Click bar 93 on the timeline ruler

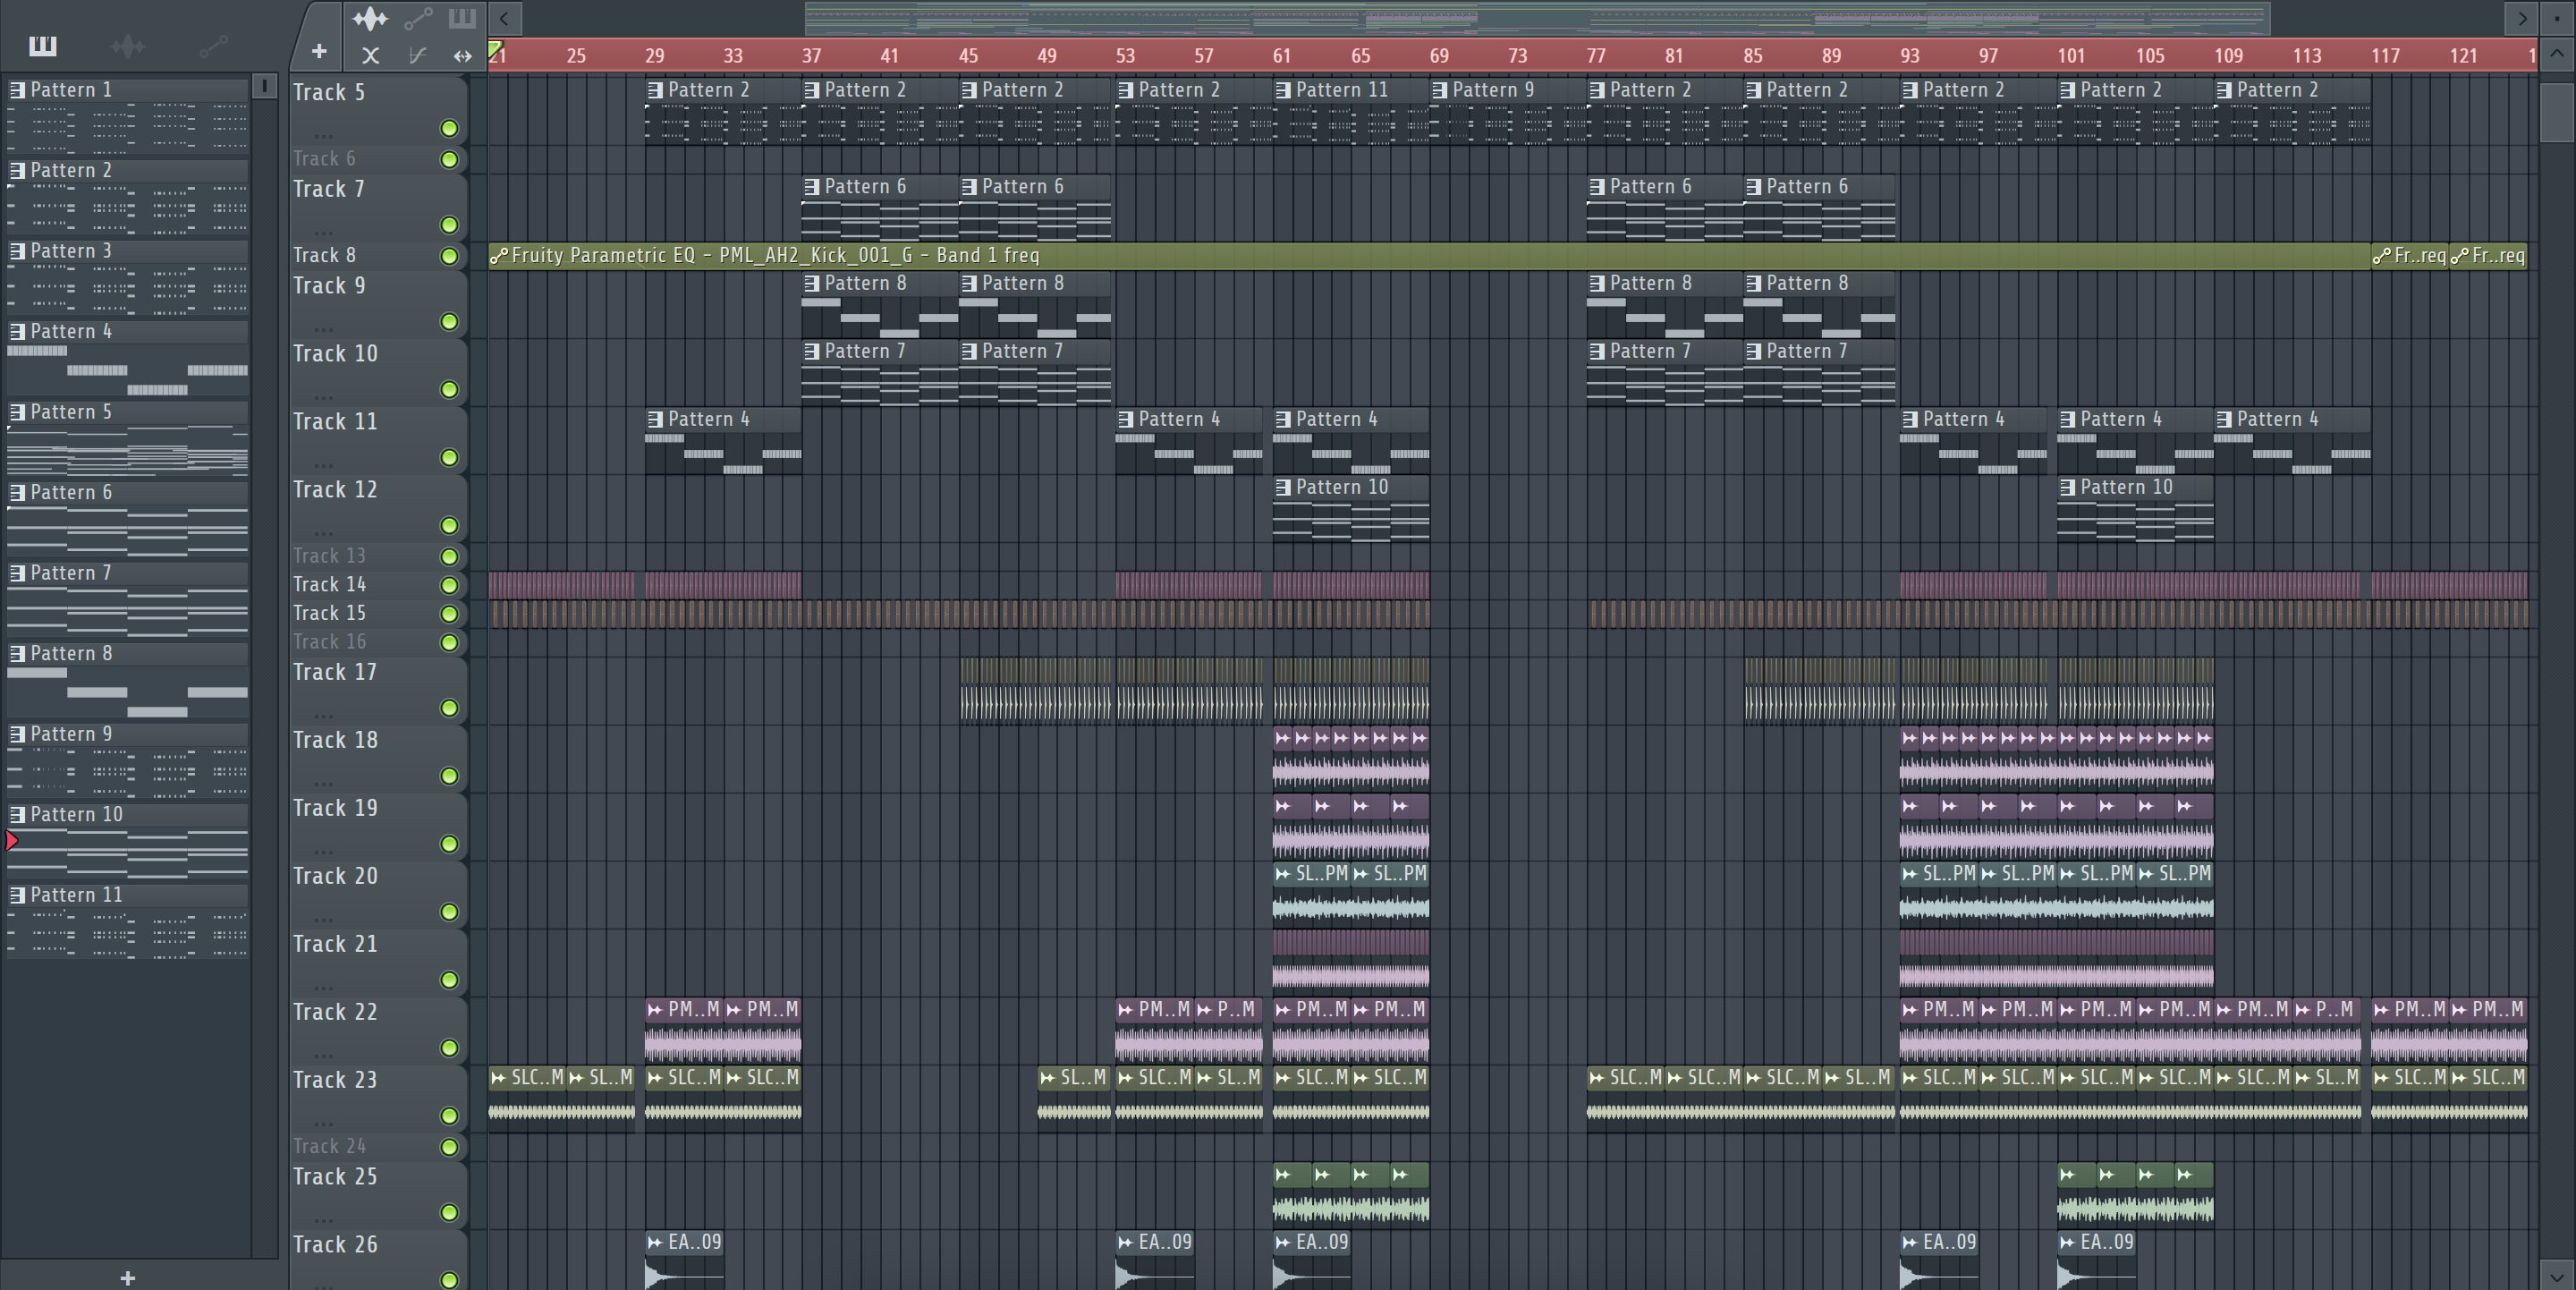[1910, 56]
